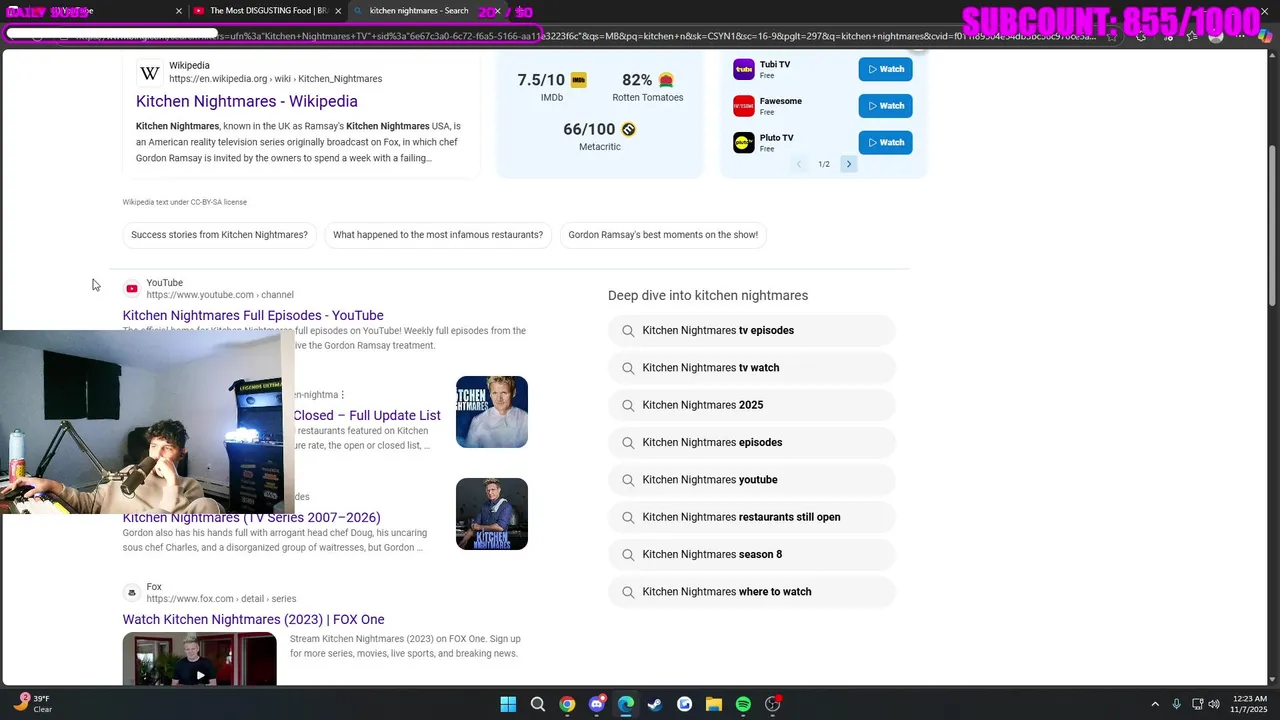Open Windows taskbar search
Viewport: 1280px width, 720px height.
click(538, 704)
